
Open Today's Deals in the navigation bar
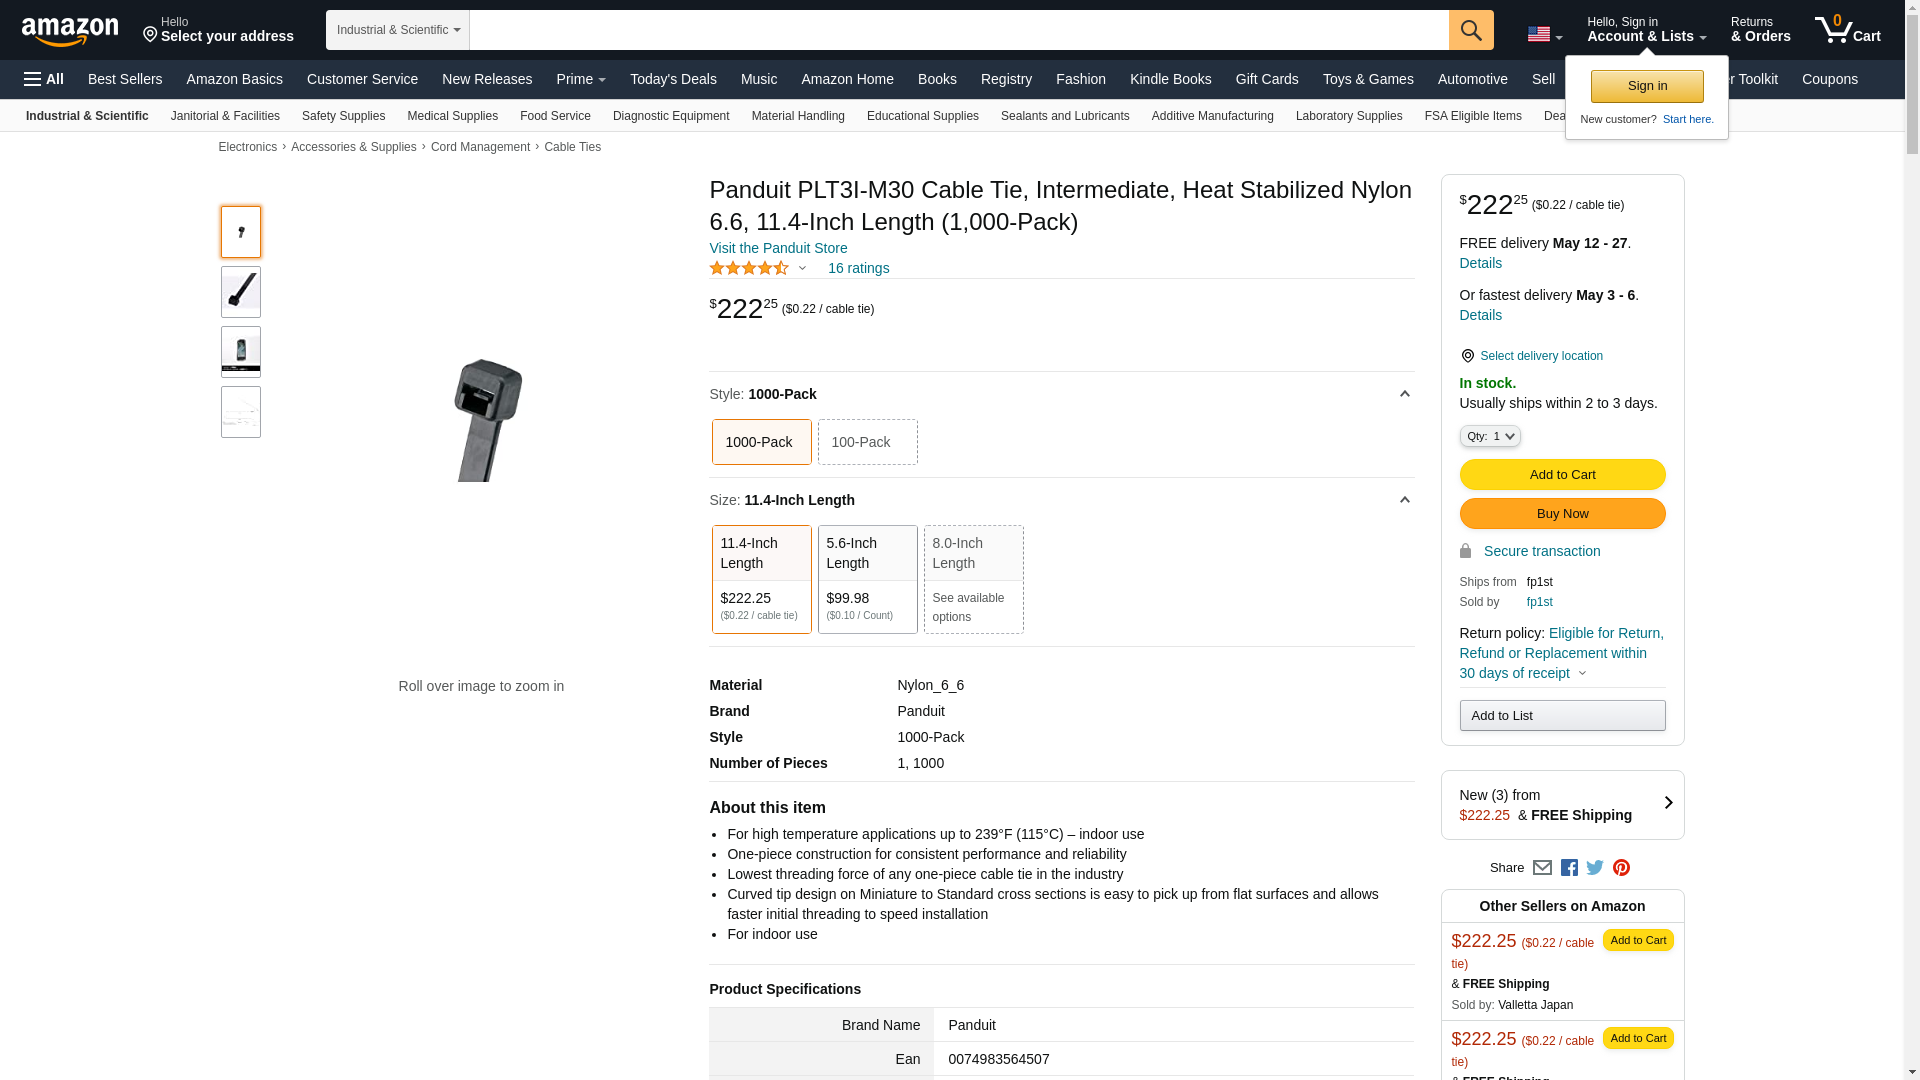673,79
